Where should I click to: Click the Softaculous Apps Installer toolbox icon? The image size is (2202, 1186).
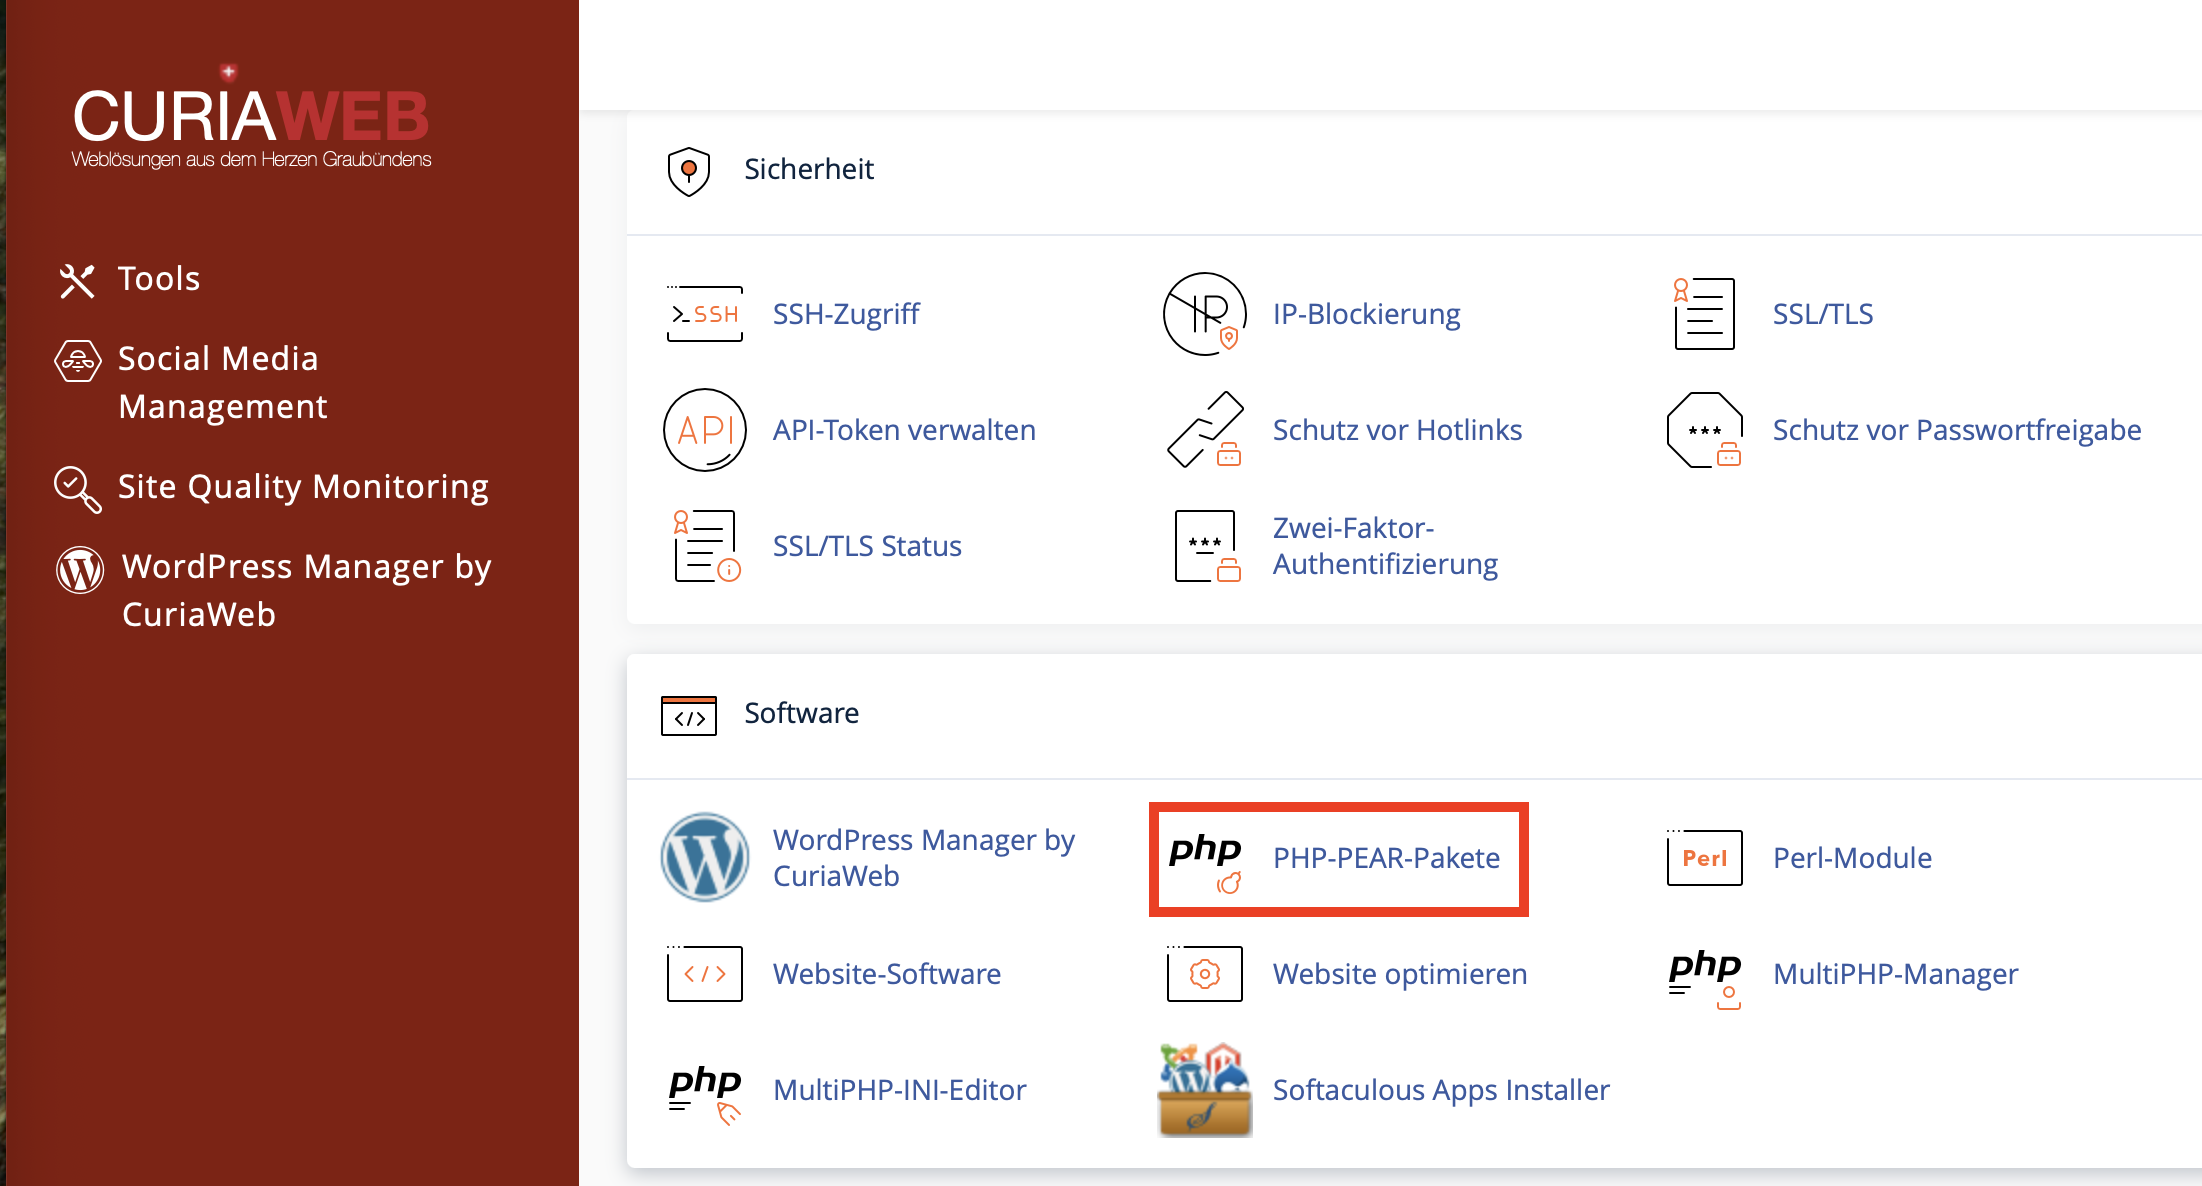(1205, 1090)
